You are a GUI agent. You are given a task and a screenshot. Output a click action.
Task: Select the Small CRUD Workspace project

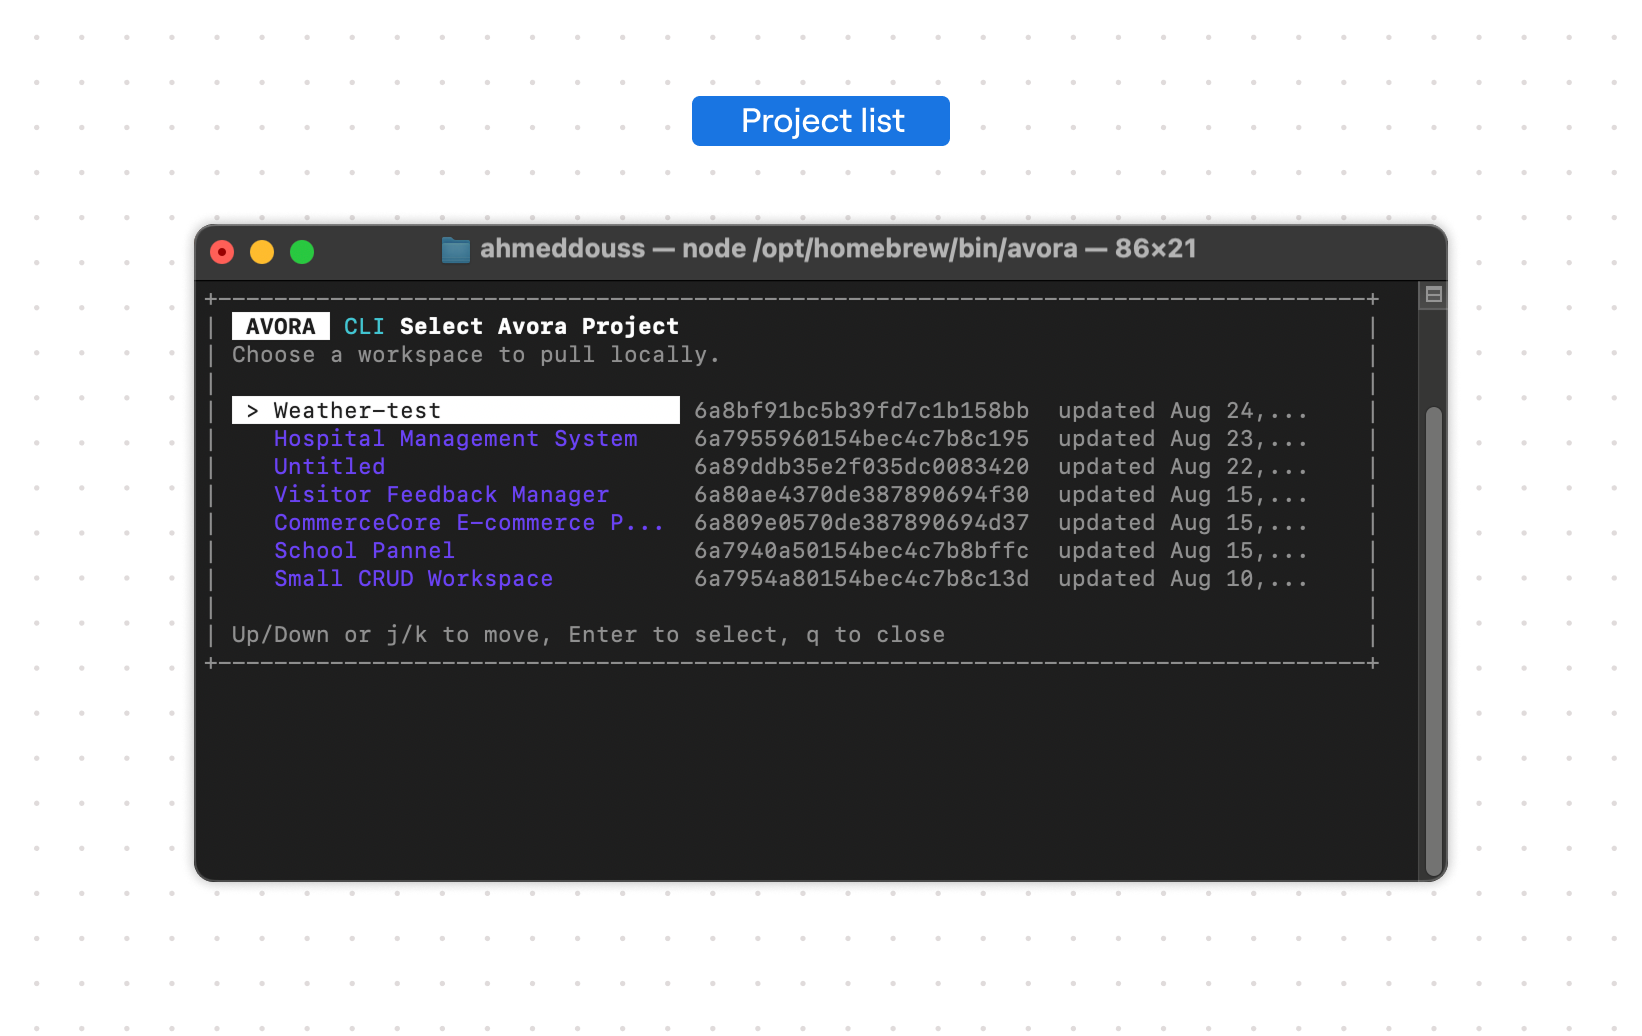point(414,579)
